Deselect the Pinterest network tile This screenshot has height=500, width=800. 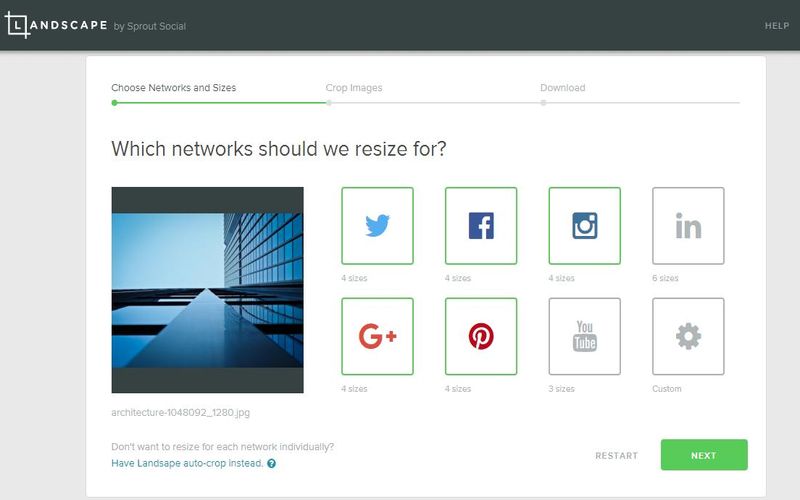point(481,336)
